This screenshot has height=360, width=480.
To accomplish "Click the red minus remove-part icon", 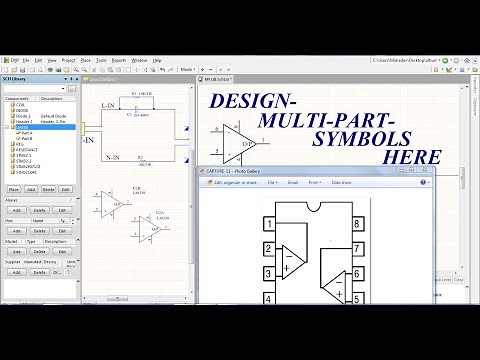I will pyautogui.click(x=210, y=70).
